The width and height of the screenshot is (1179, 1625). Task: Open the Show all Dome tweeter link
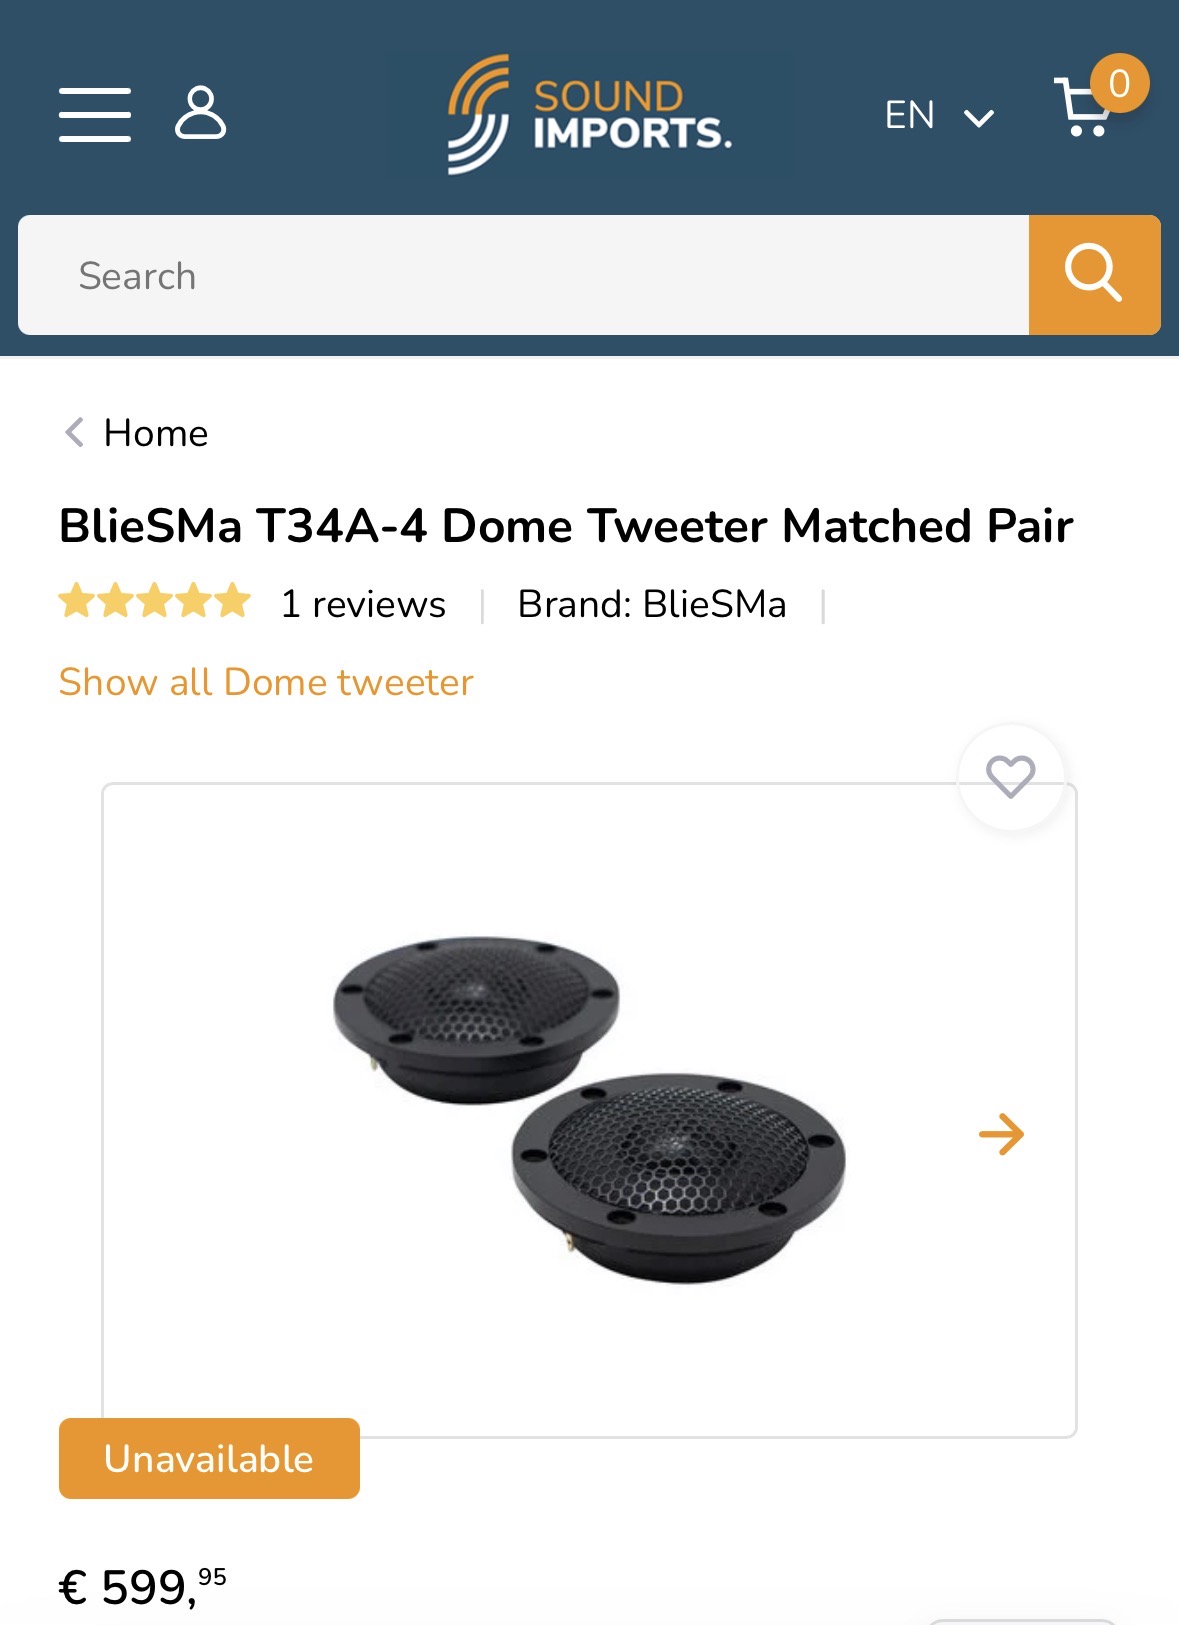(266, 682)
